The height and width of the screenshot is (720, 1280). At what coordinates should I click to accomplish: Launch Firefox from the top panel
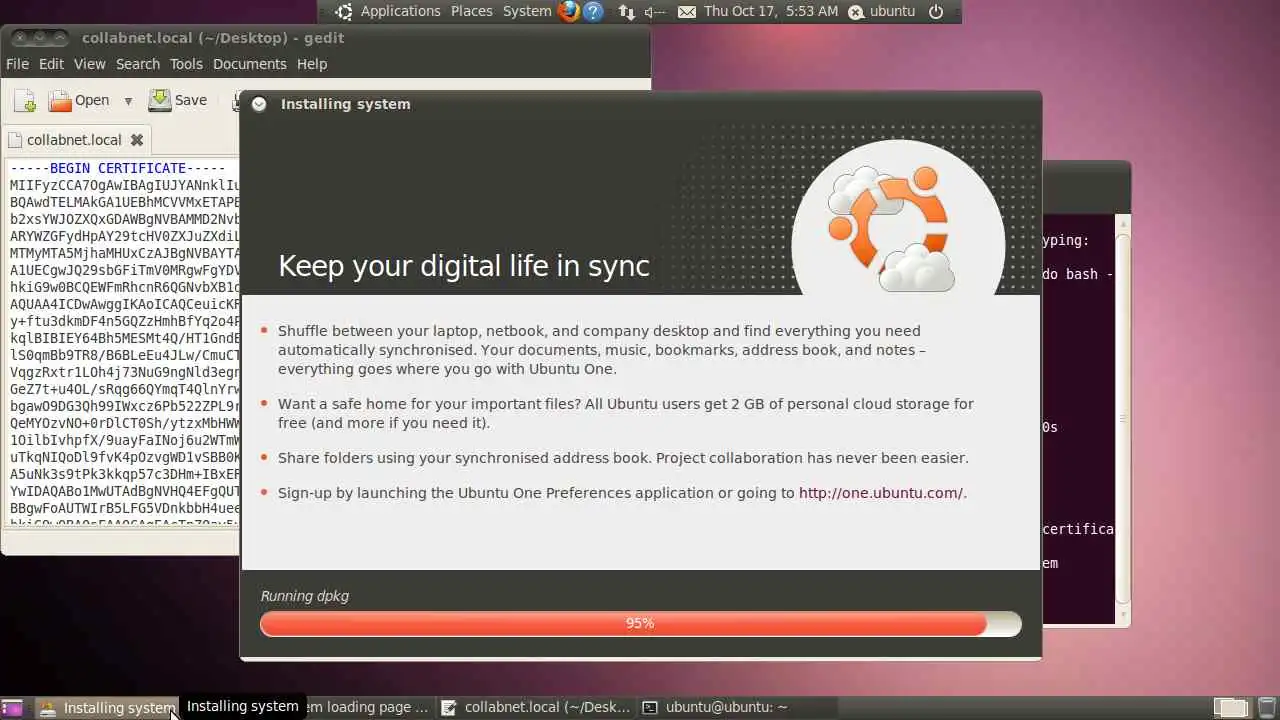[569, 12]
